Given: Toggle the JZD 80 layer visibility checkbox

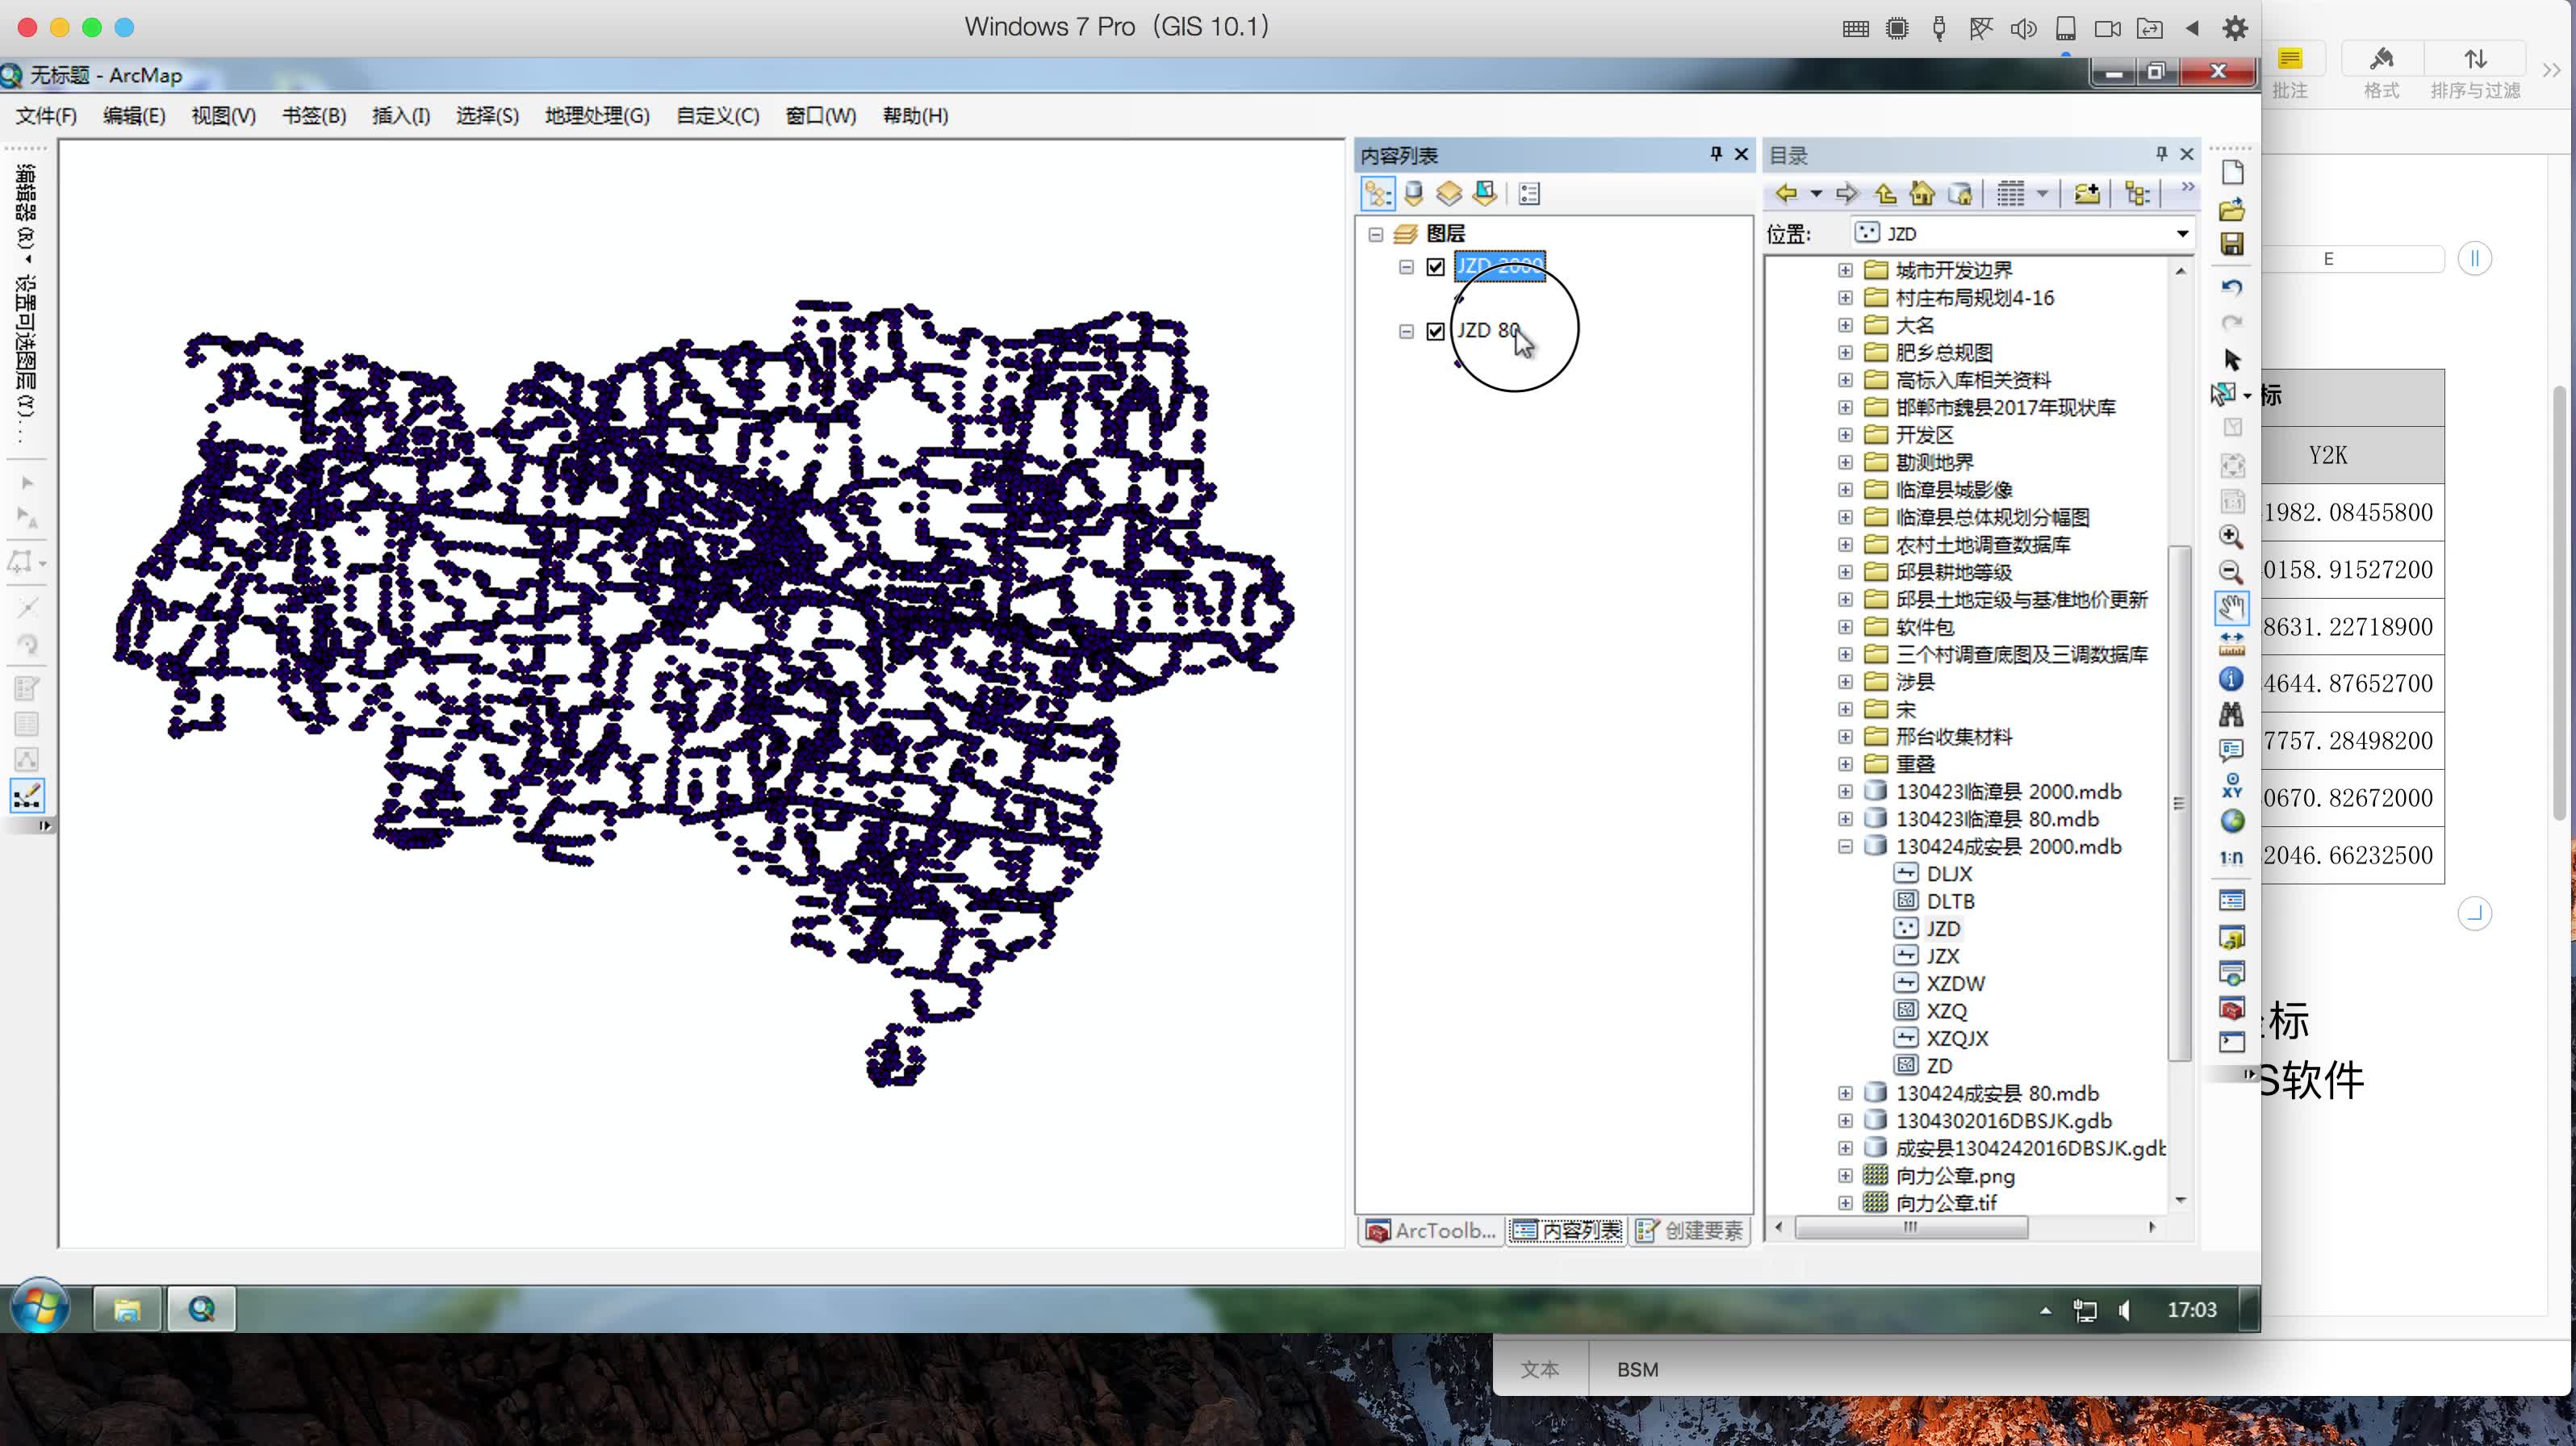Looking at the screenshot, I should click(x=1435, y=331).
